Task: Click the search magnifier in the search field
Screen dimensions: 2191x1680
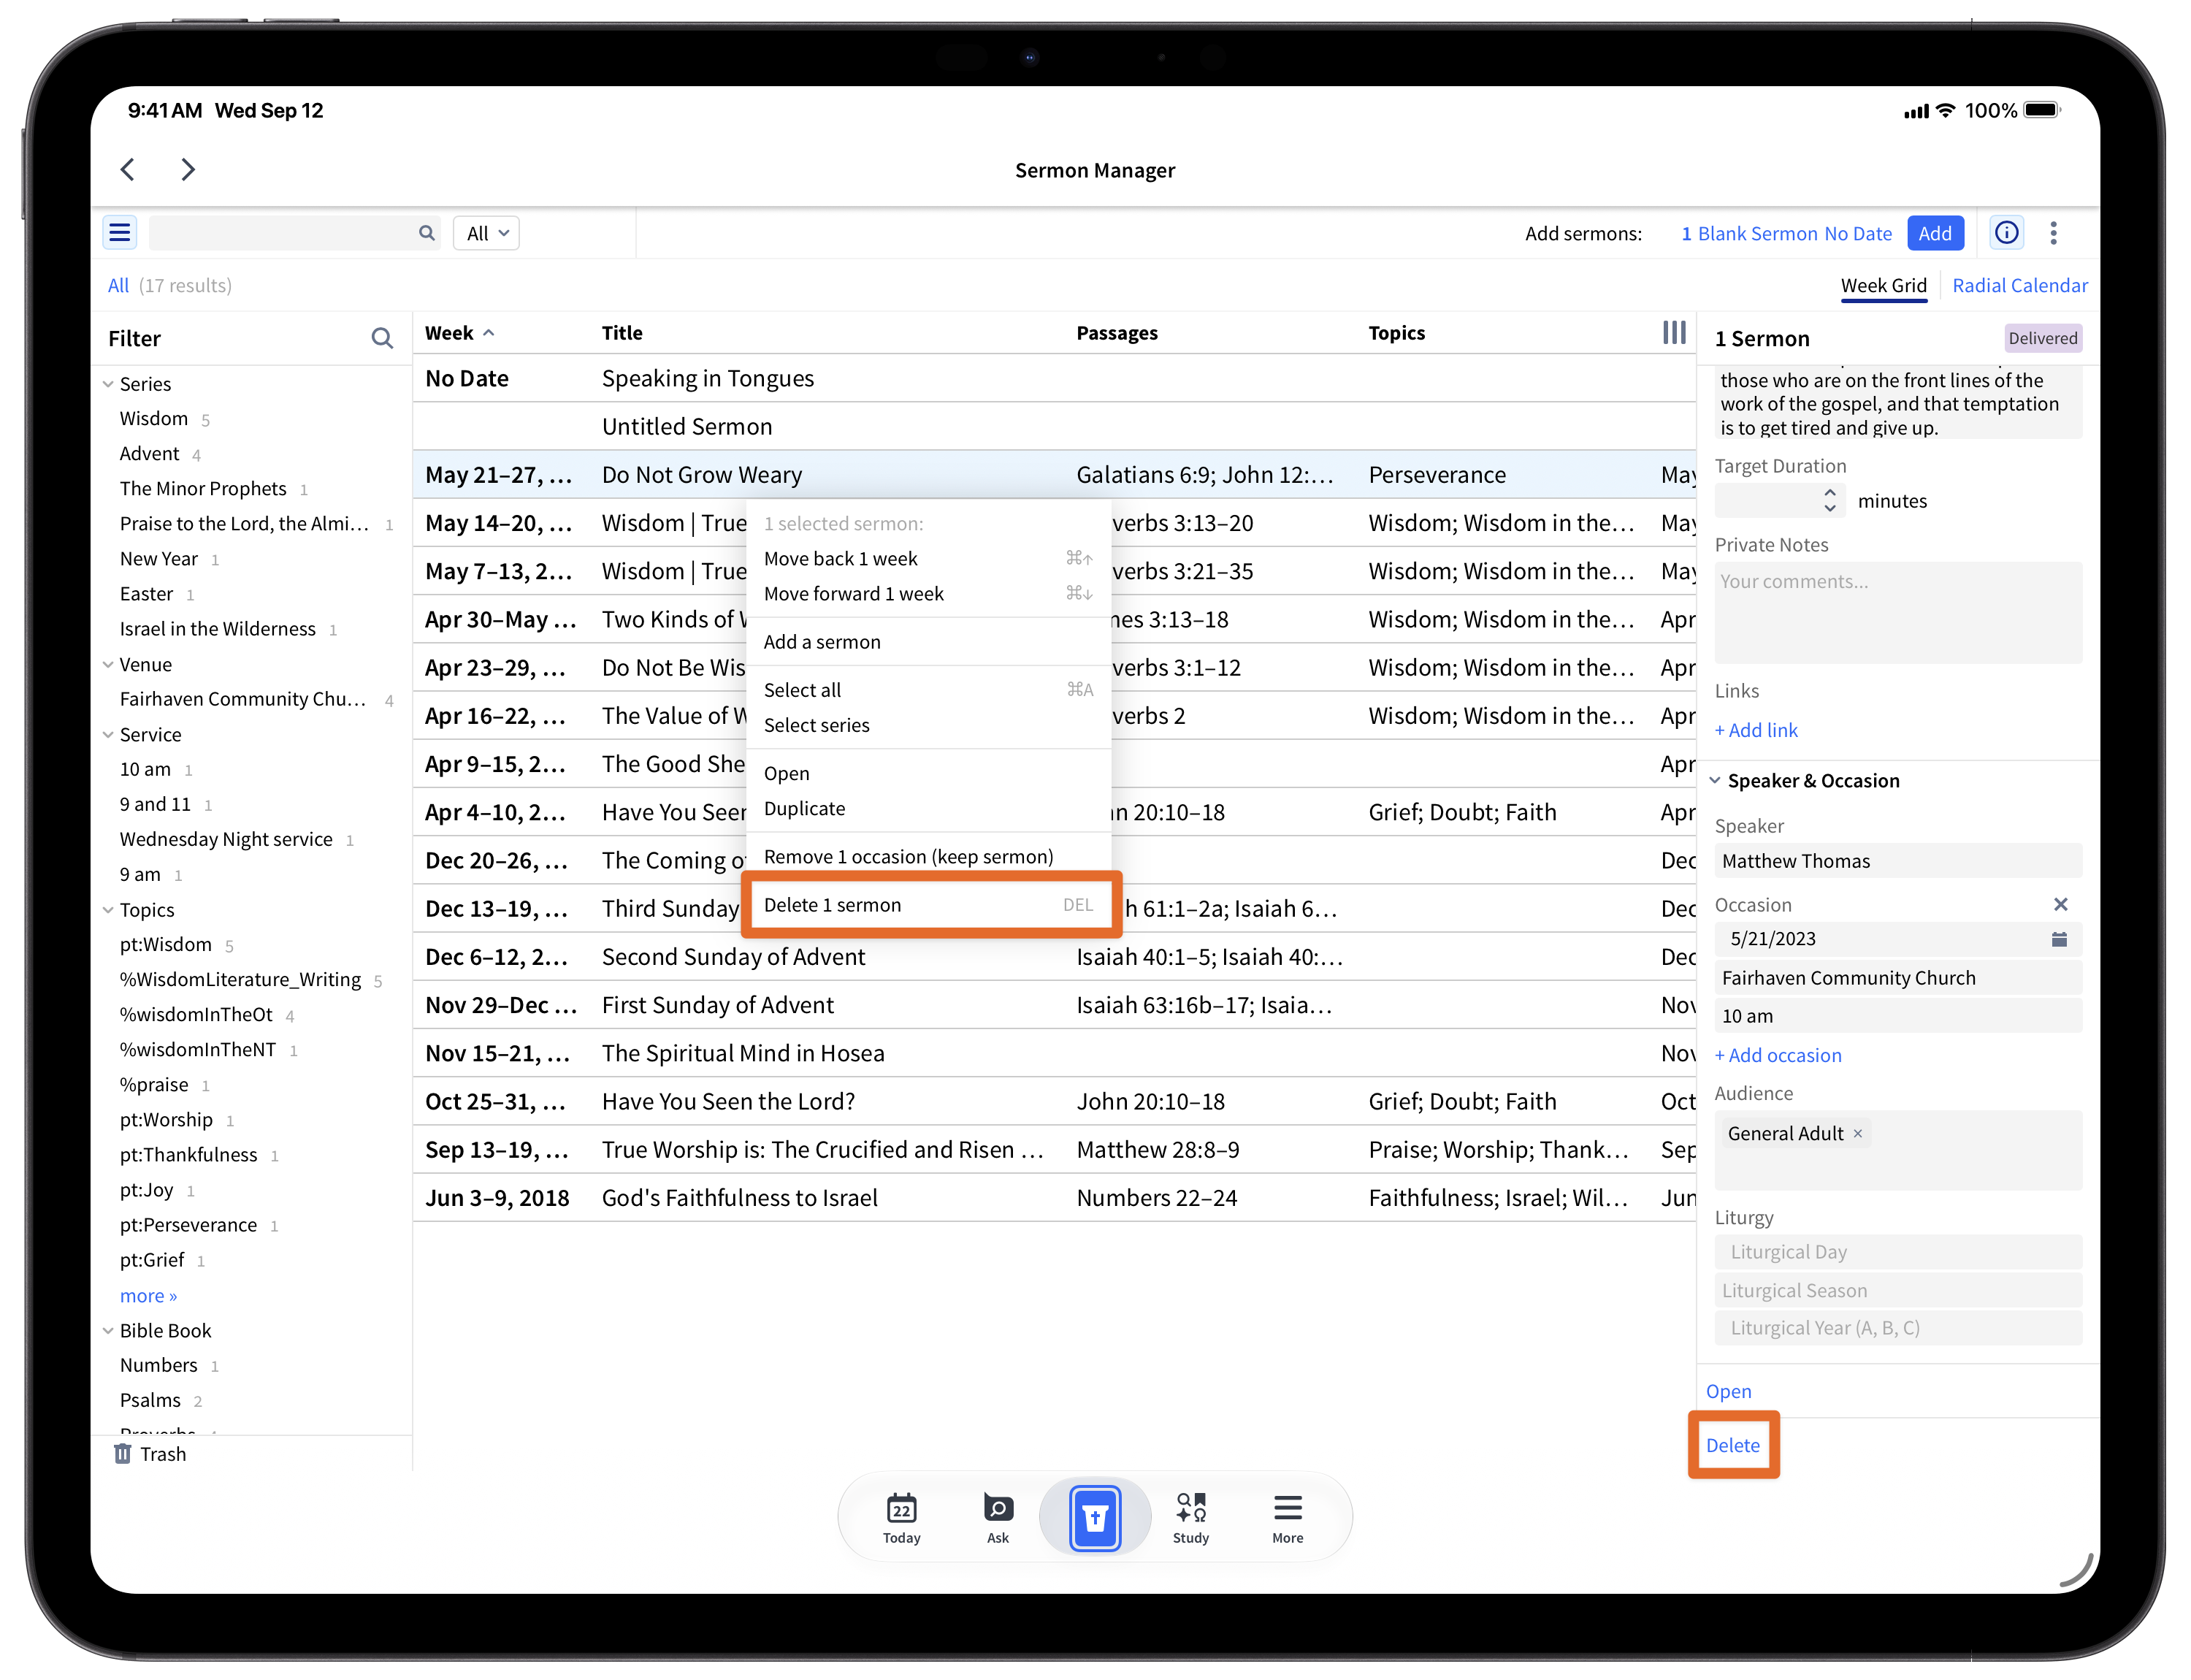Action: click(427, 233)
